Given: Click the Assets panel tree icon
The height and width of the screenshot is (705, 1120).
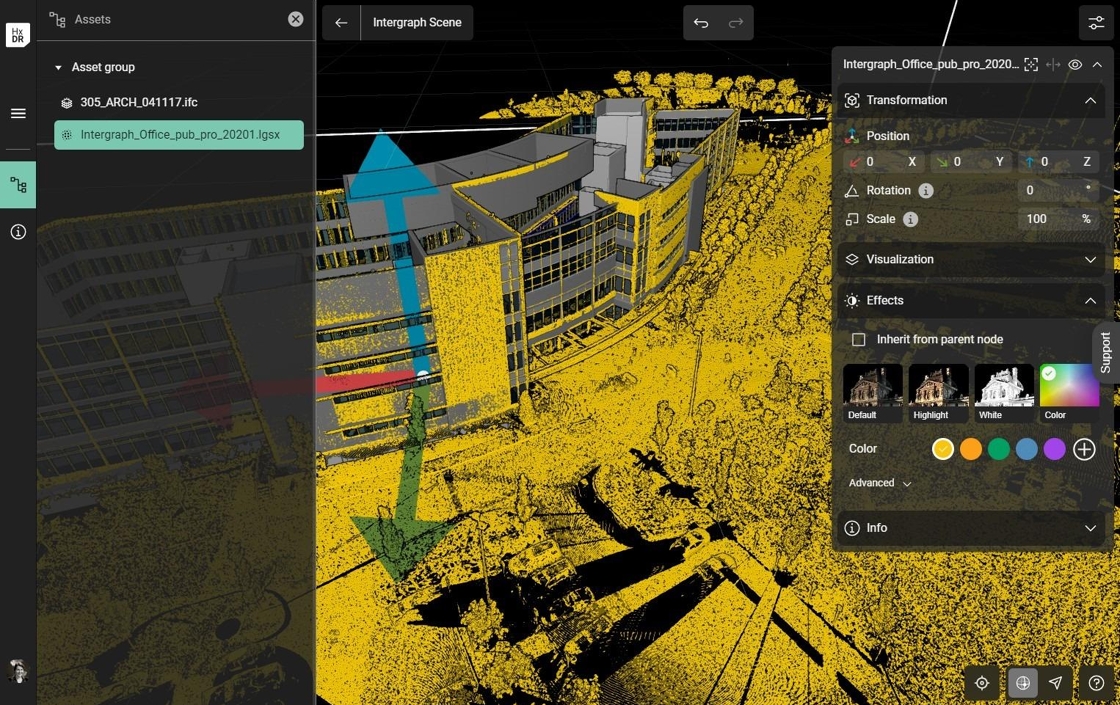Looking at the screenshot, I should (x=58, y=19).
